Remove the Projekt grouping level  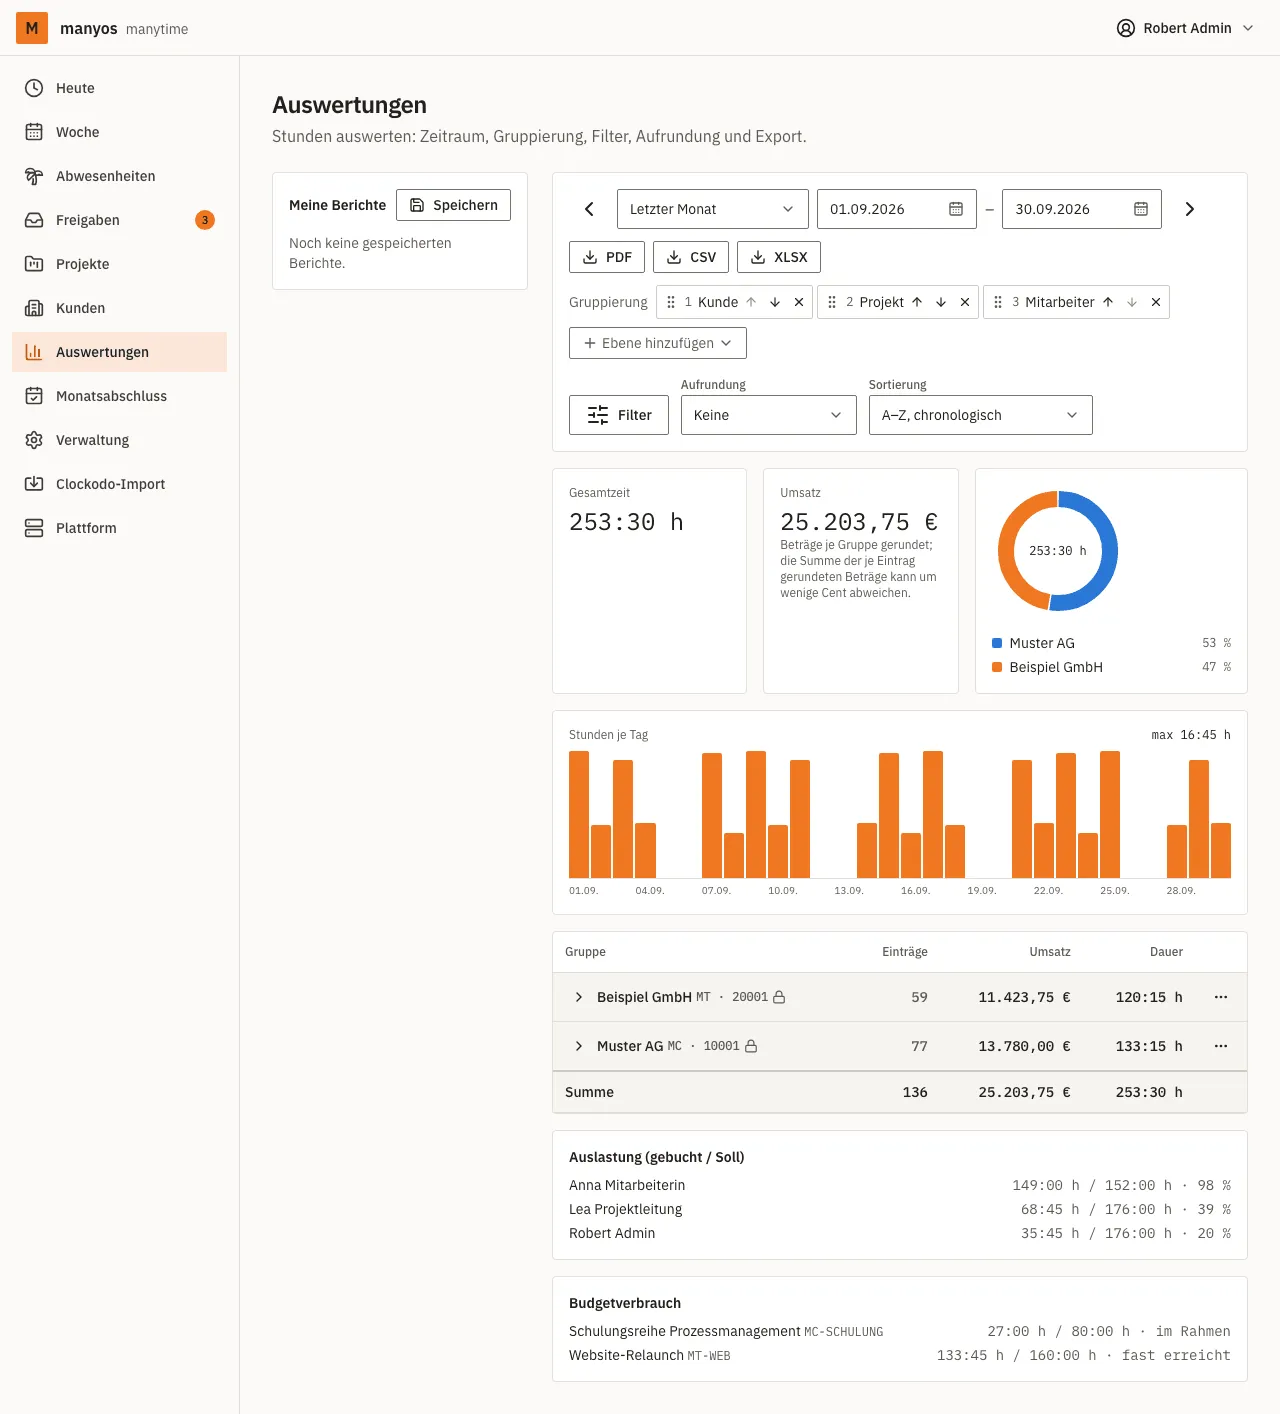(965, 302)
